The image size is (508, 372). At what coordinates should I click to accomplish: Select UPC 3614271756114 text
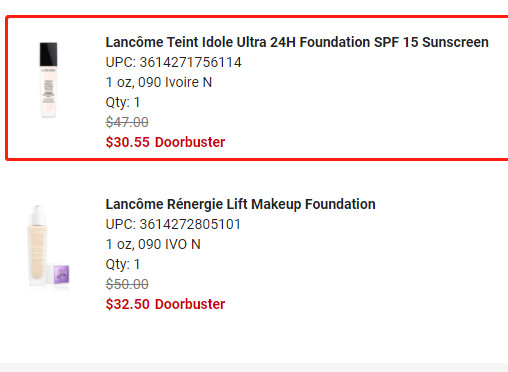tap(173, 62)
